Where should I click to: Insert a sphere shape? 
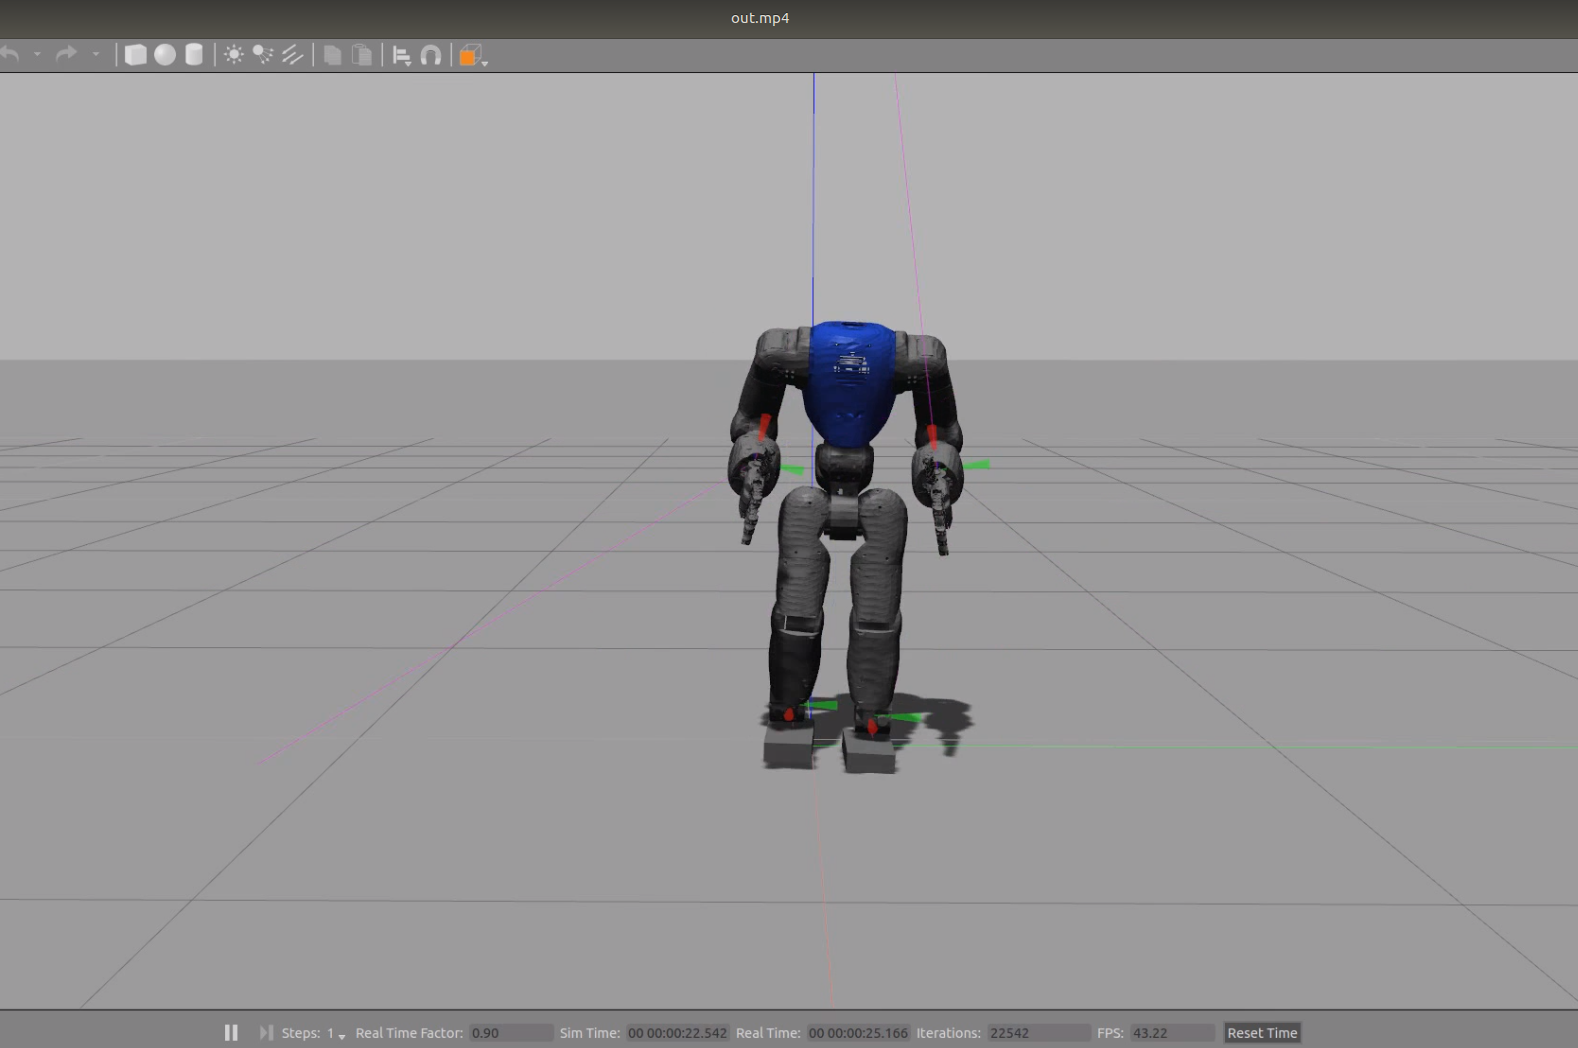[x=165, y=55]
